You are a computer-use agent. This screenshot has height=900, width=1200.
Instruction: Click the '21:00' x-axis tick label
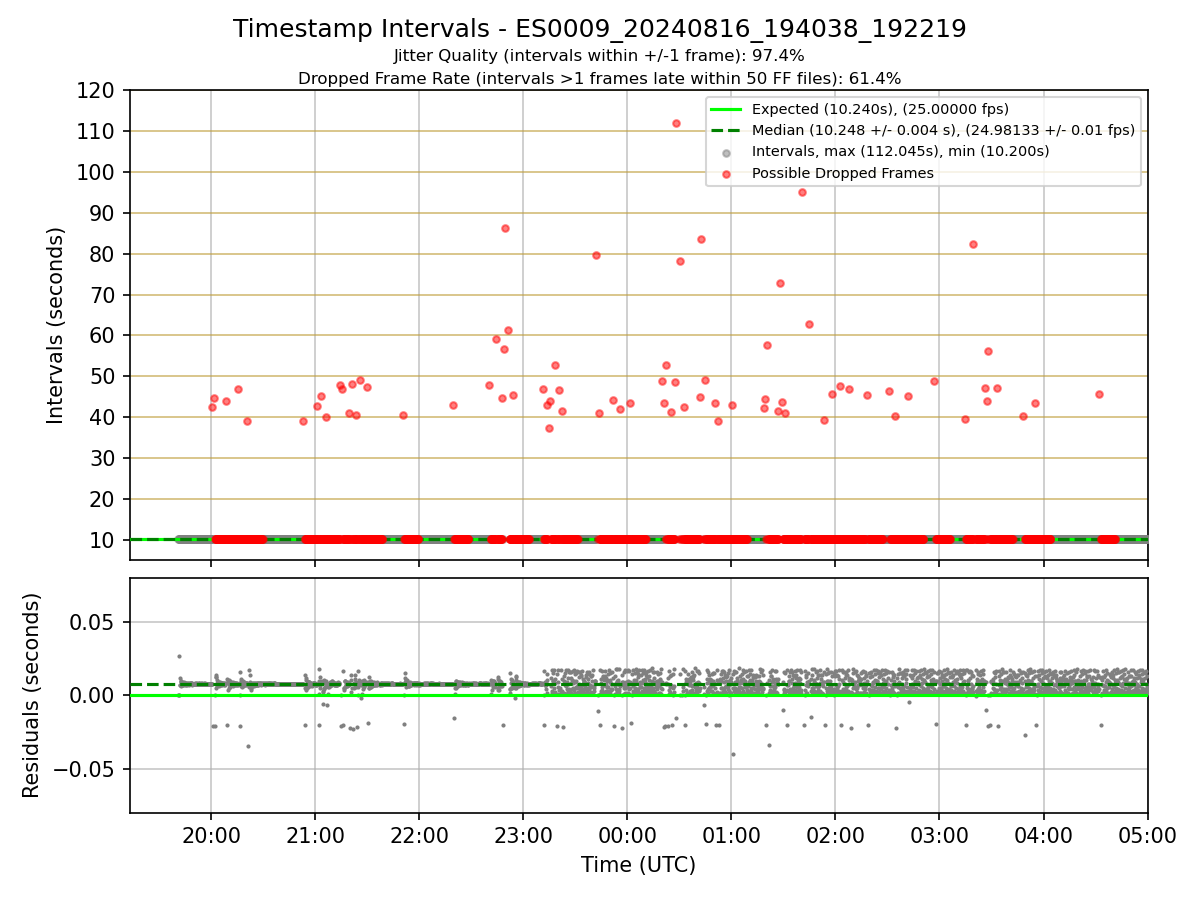[x=315, y=835]
